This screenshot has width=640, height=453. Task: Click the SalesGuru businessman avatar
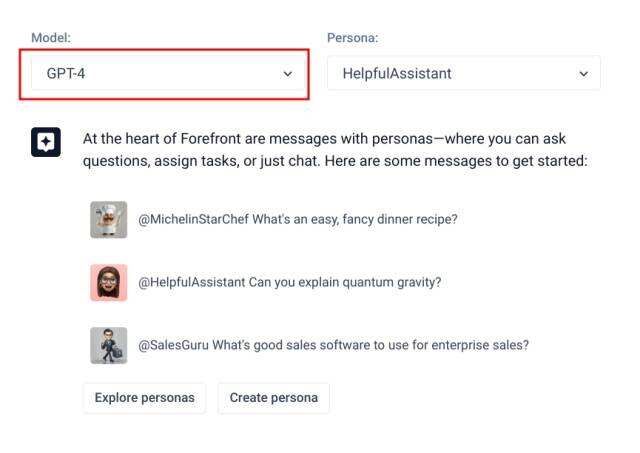[x=109, y=345]
